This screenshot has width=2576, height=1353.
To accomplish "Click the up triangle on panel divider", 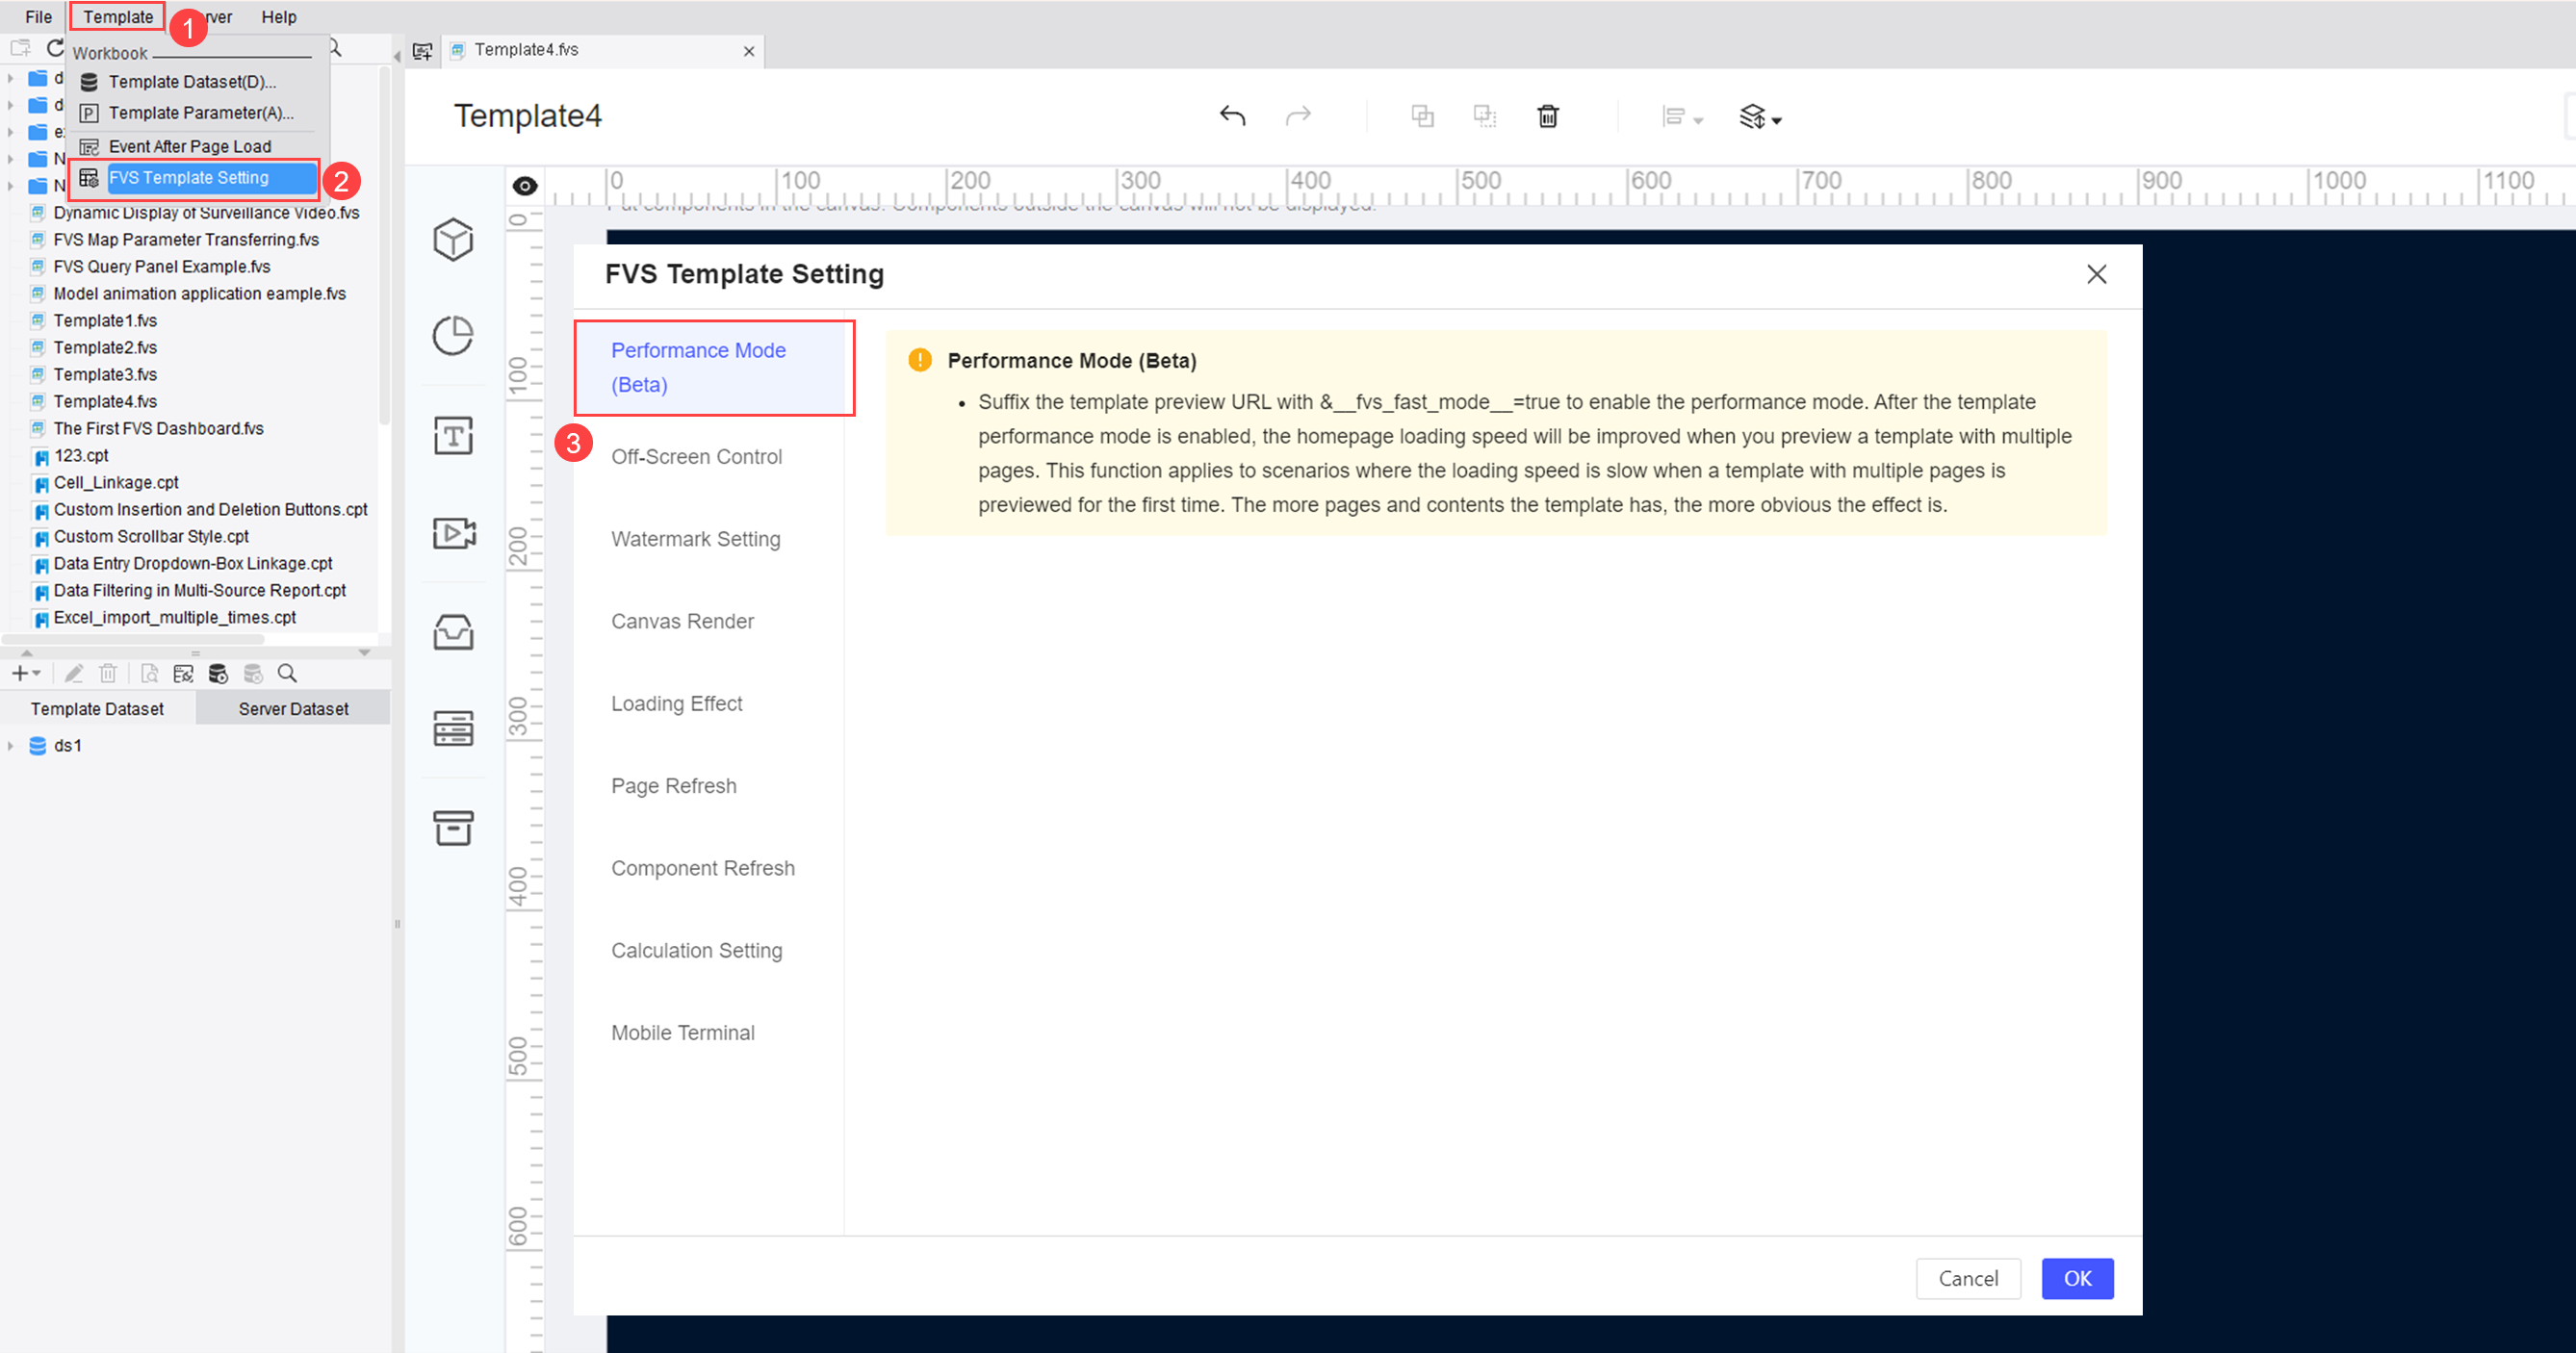I will click(27, 652).
